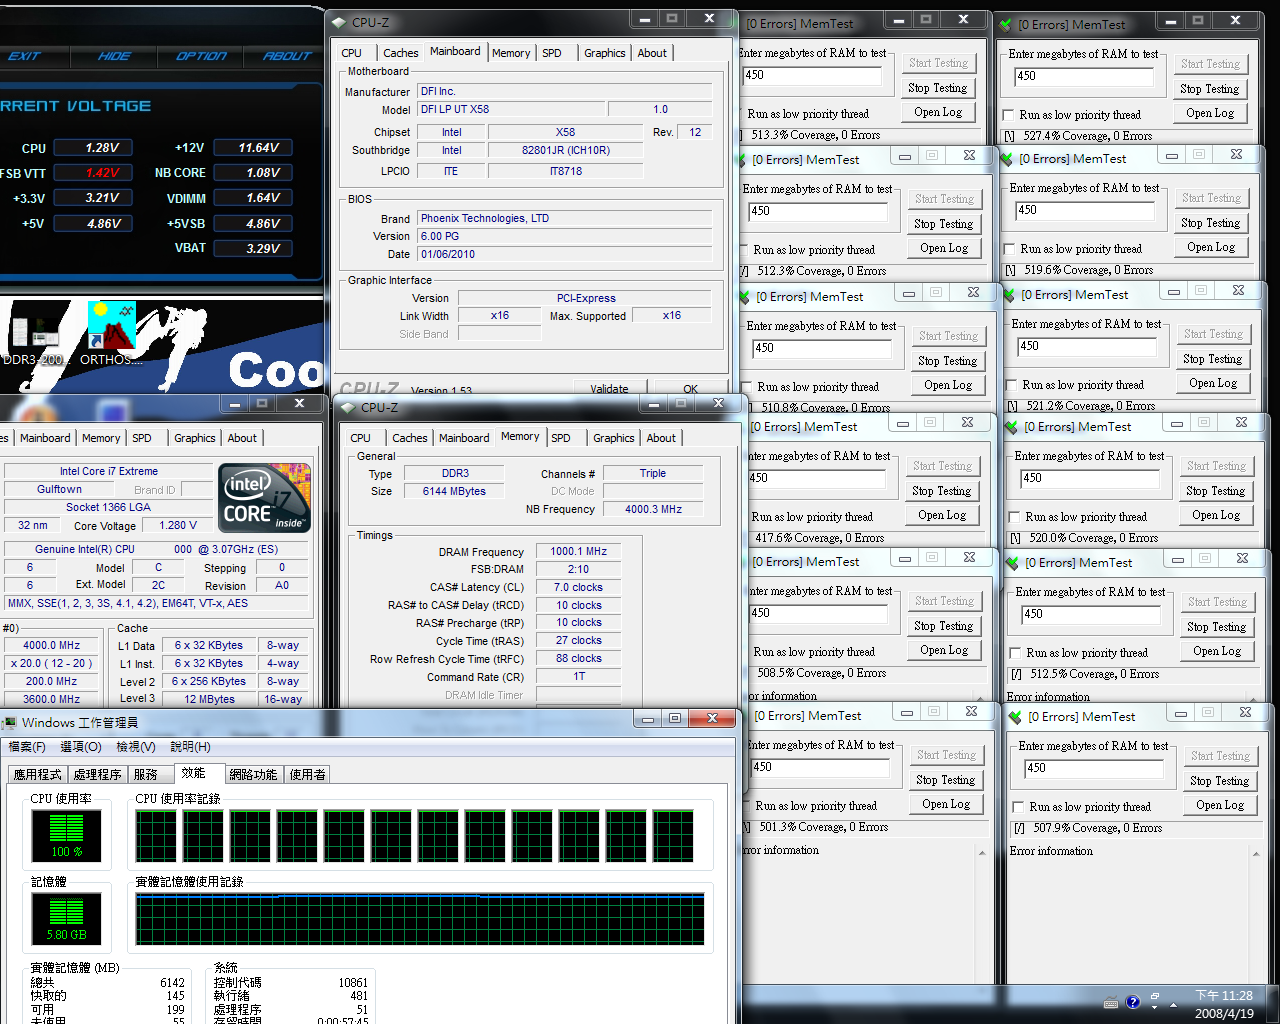Screen dimensions: 1280x1024
Task: Click the DRAM Frequency value 1000.1 MHz
Action: point(579,552)
